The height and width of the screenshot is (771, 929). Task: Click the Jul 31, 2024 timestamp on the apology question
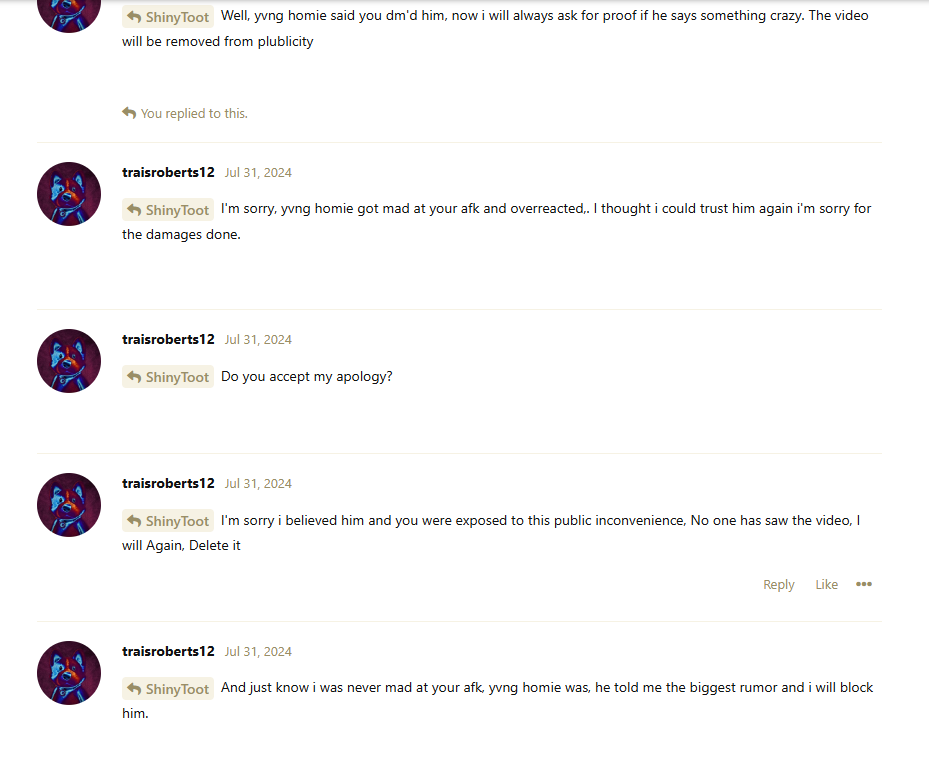coord(258,340)
